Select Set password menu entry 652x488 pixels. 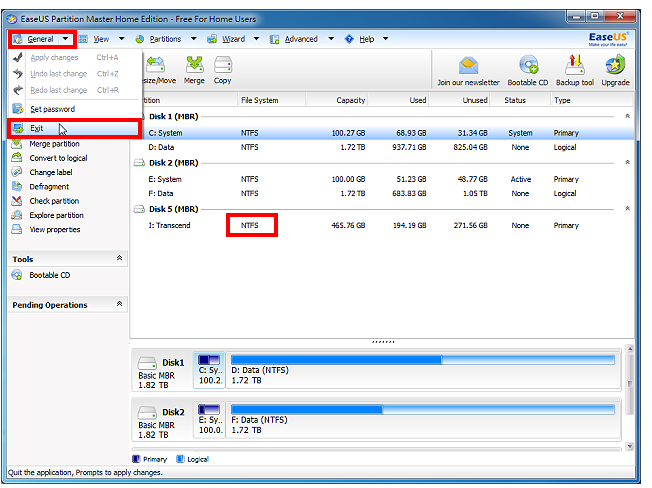pos(74,109)
